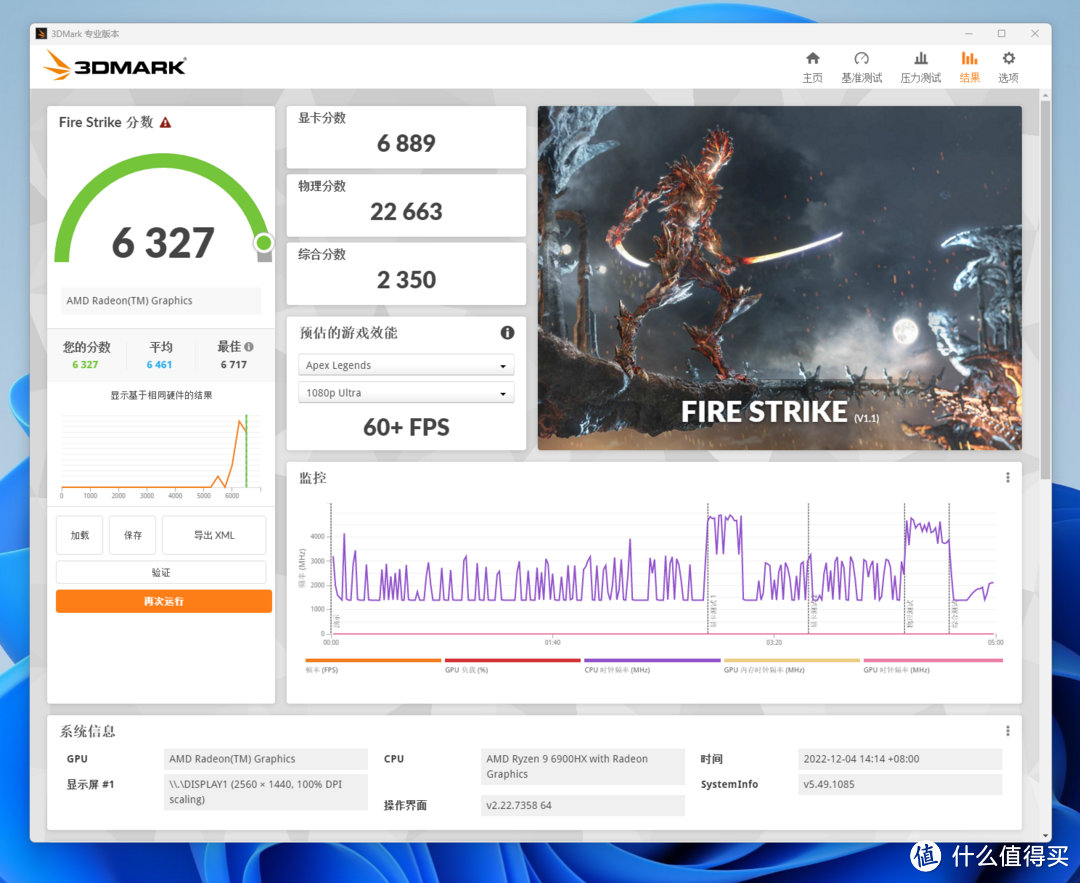Image resolution: width=1080 pixels, height=883 pixels.
Task: Click the orange 再次运行 run again button
Action: pos(164,601)
